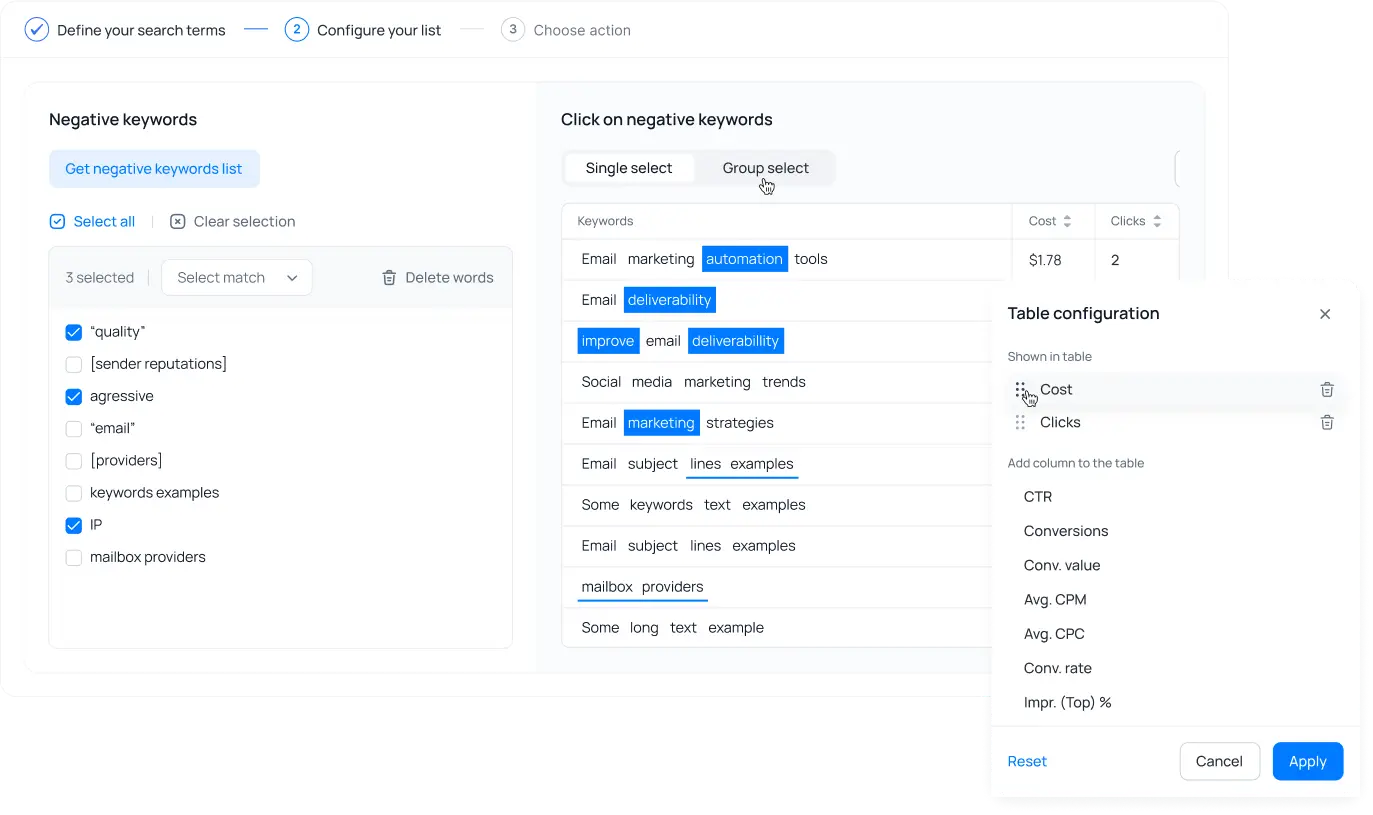Add Conv. value column
Screen dimensions: 1373x815
pyautogui.click(x=1062, y=565)
